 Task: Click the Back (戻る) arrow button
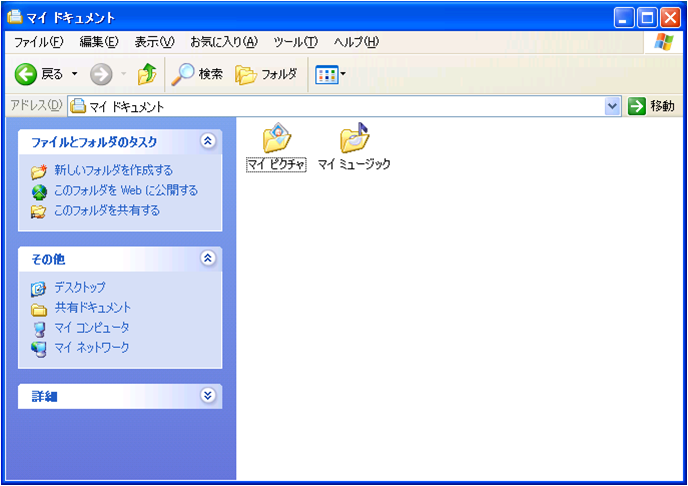point(27,74)
